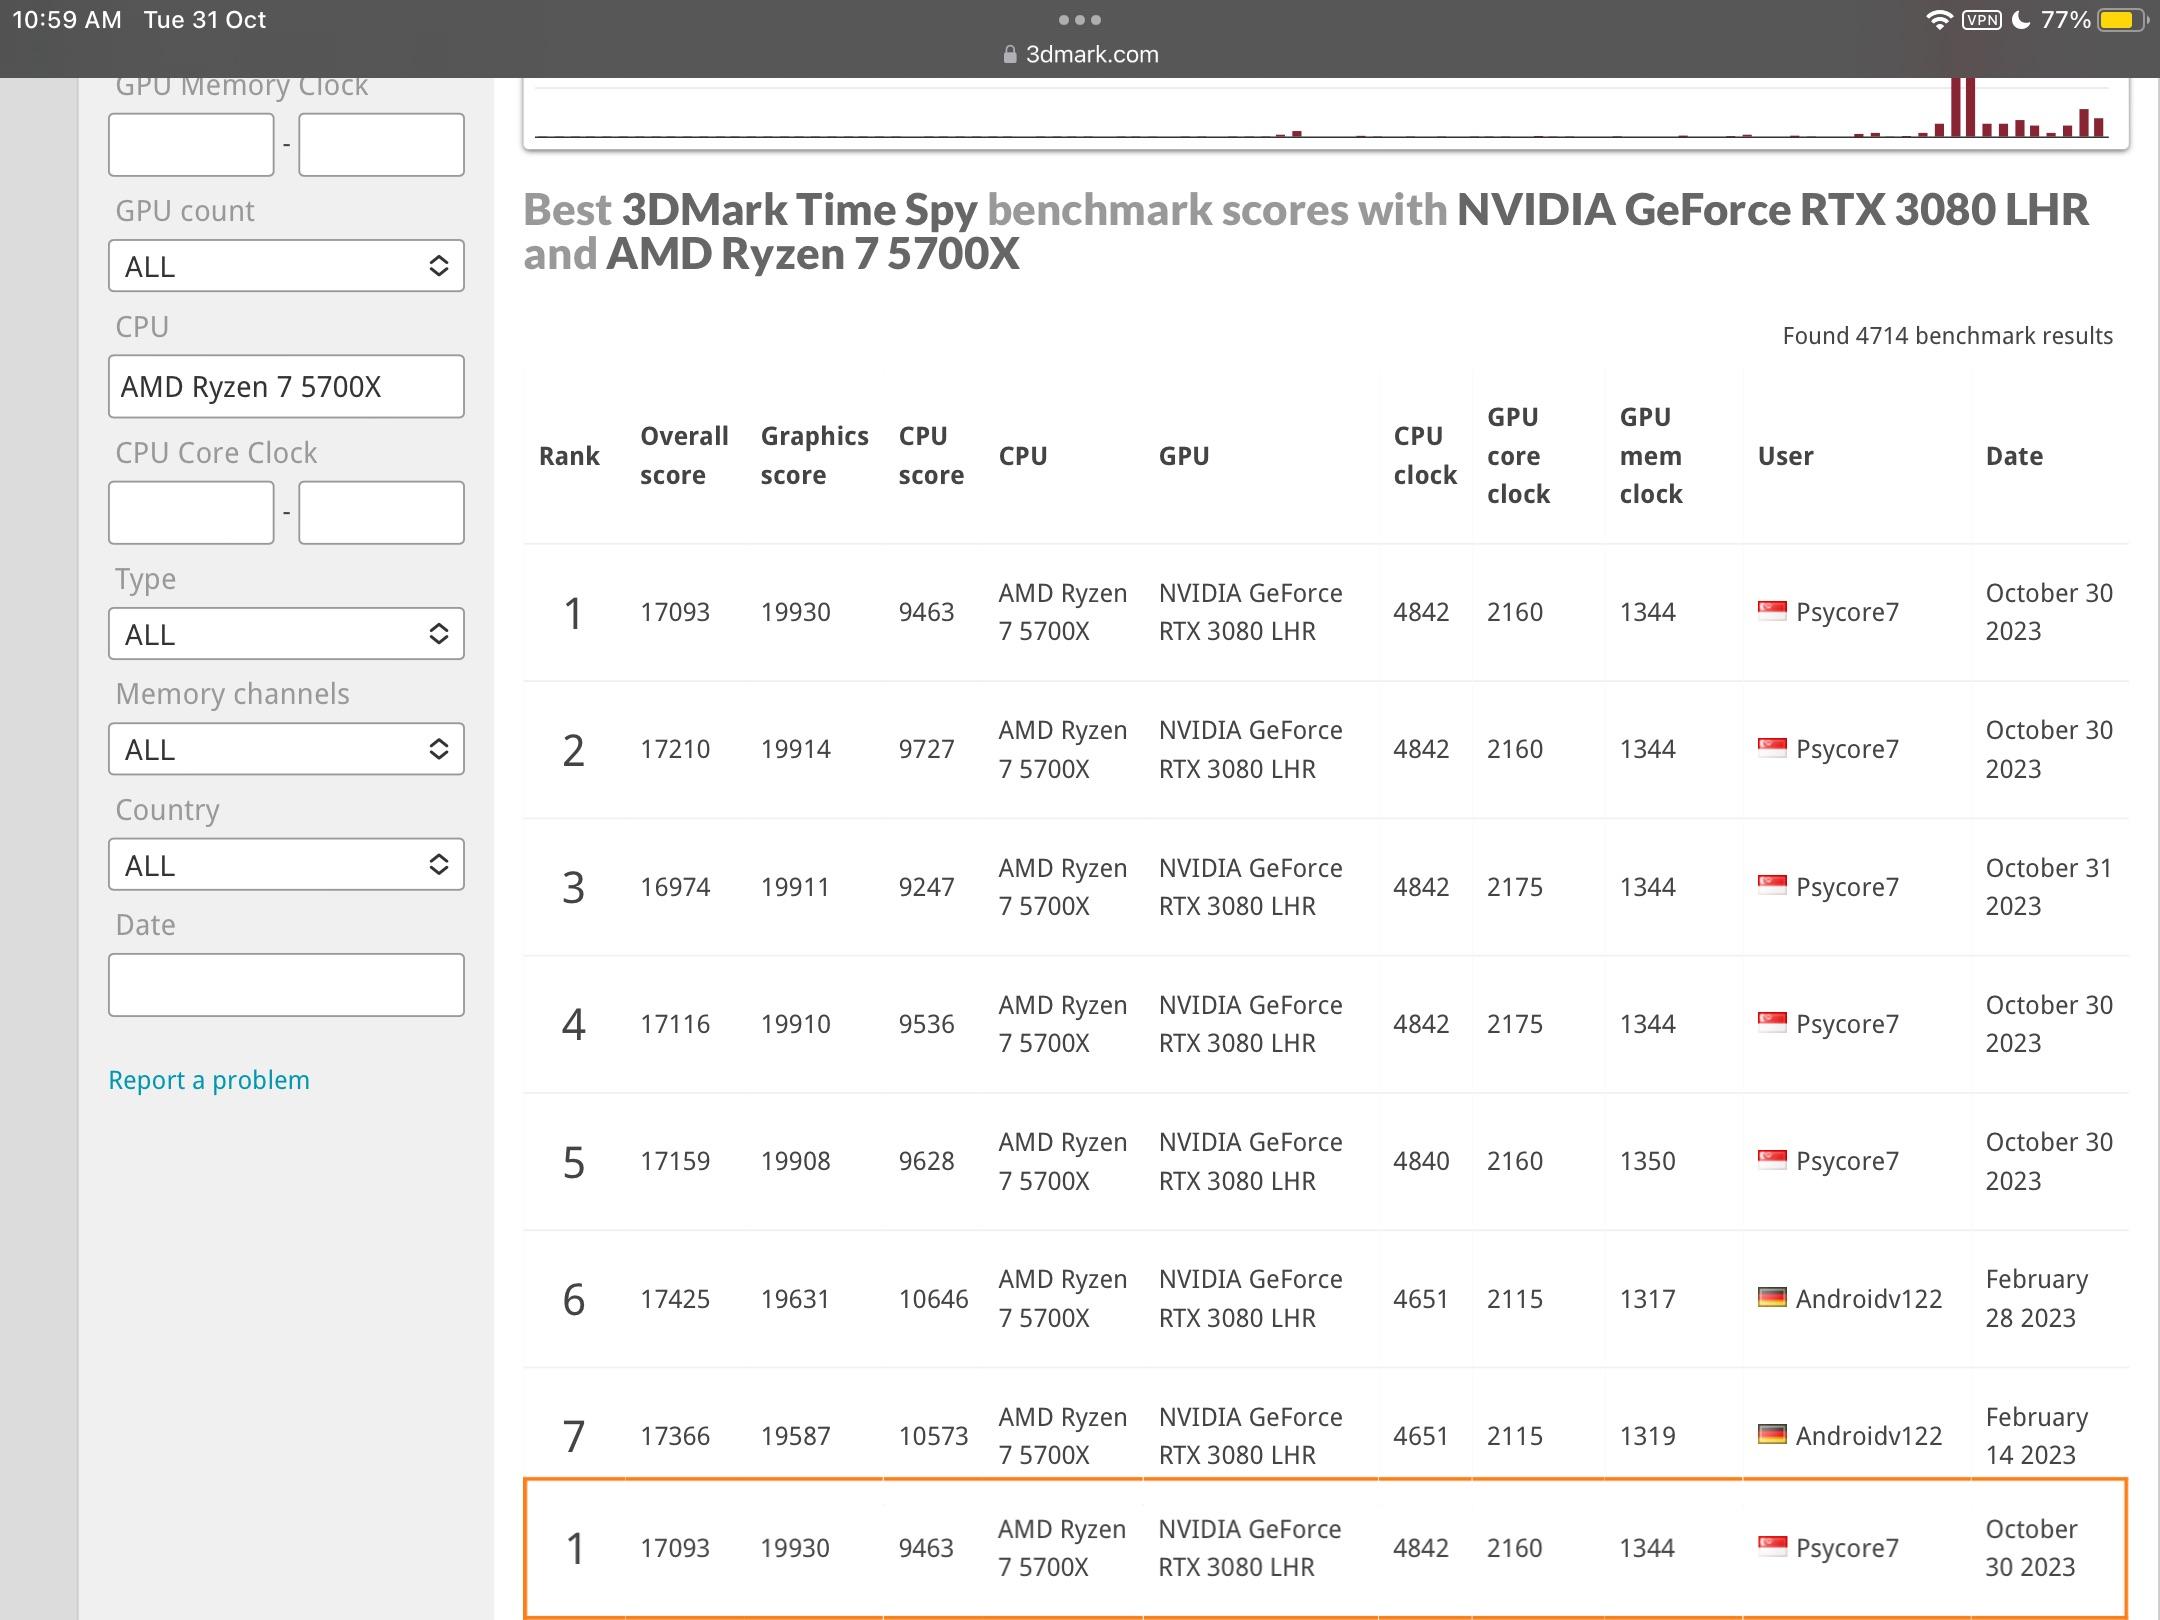This screenshot has width=2160, height=1620.
Task: Open the Memory channels dropdown
Action: coord(286,749)
